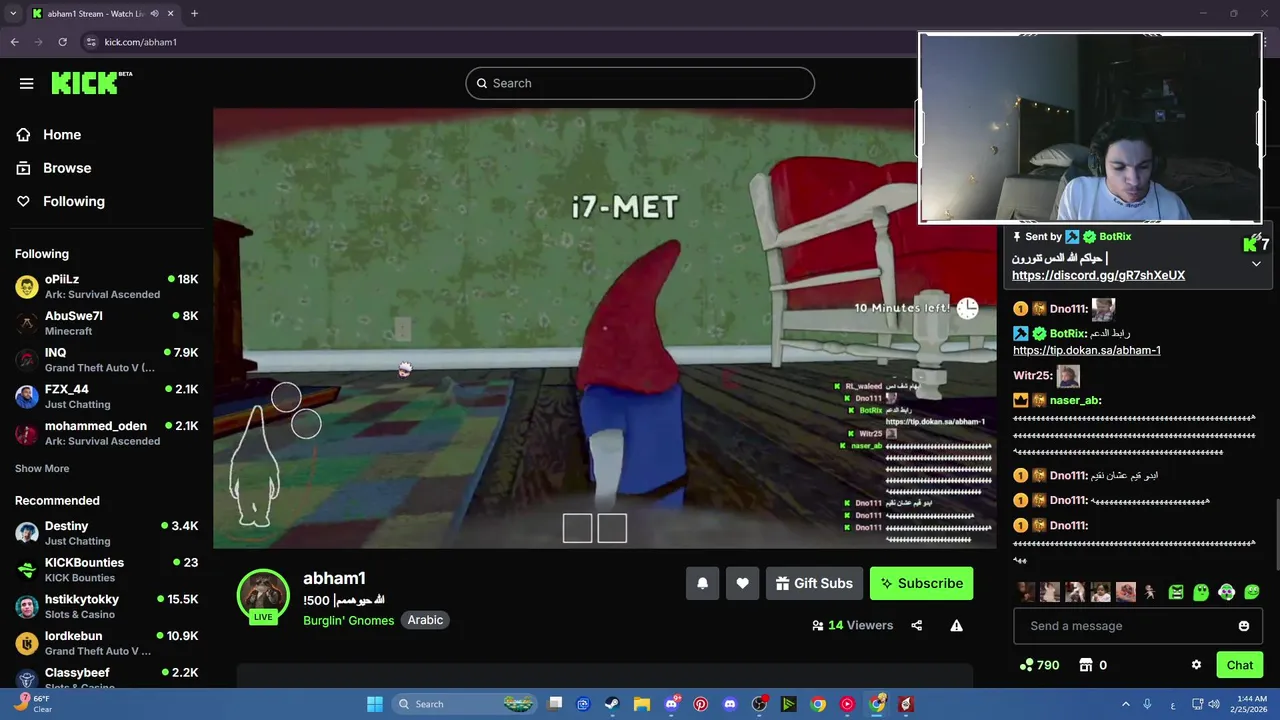View site information icon
1280x720 pixels.
coord(91,42)
